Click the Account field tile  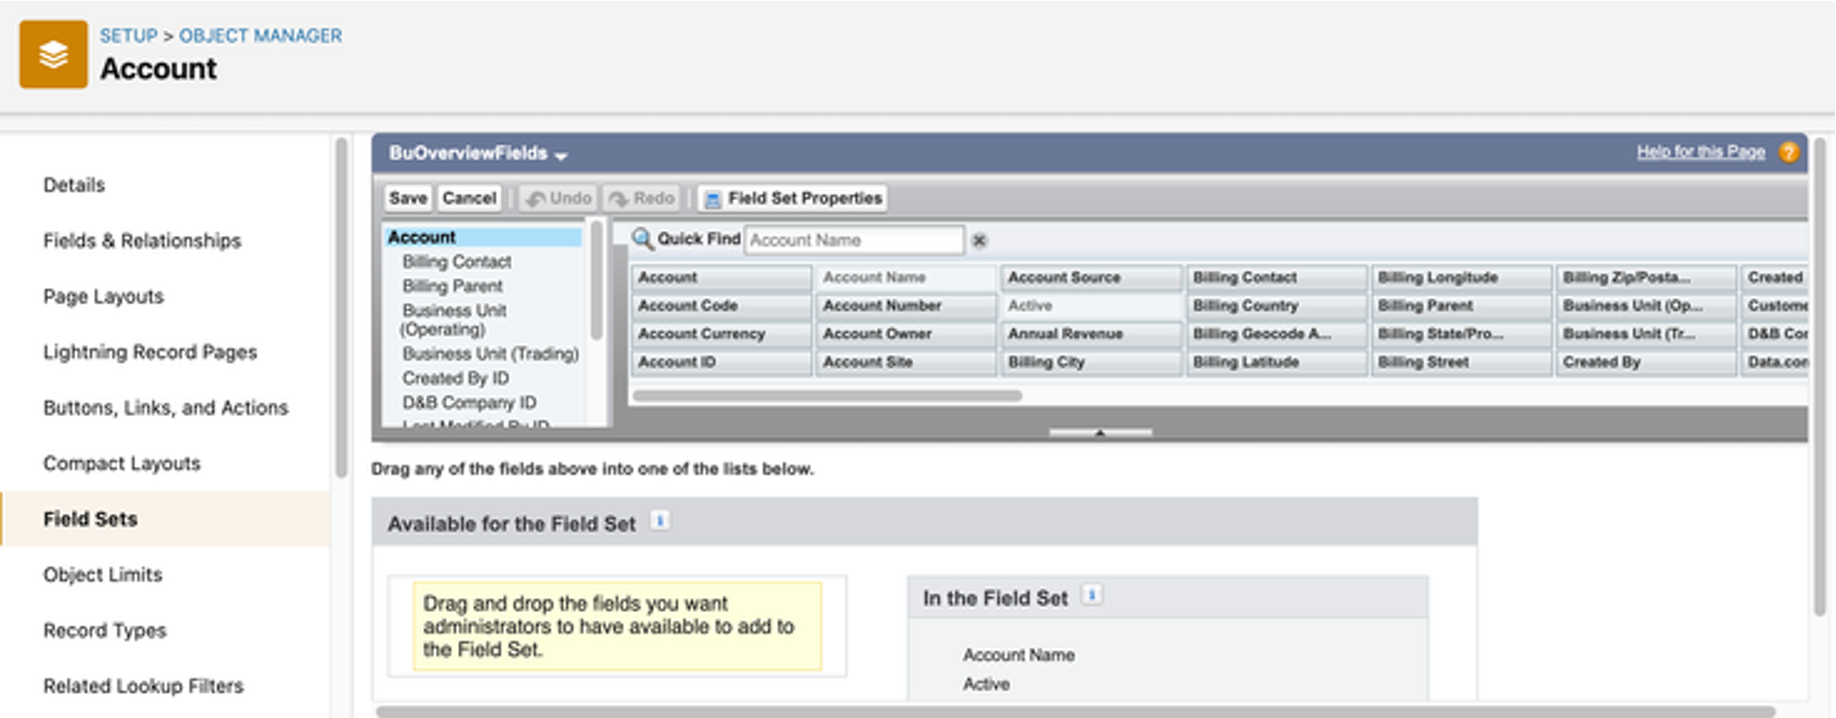click(720, 278)
